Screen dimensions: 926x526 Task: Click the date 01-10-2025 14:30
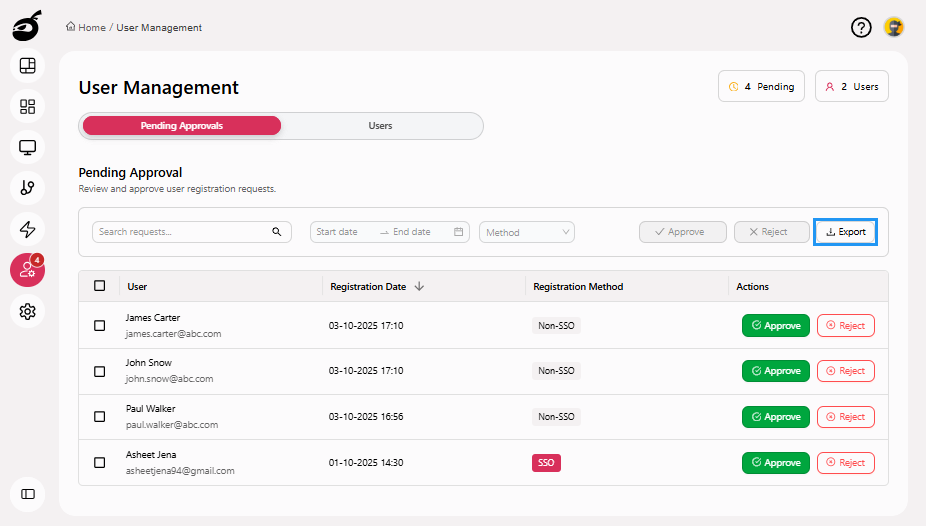point(366,463)
